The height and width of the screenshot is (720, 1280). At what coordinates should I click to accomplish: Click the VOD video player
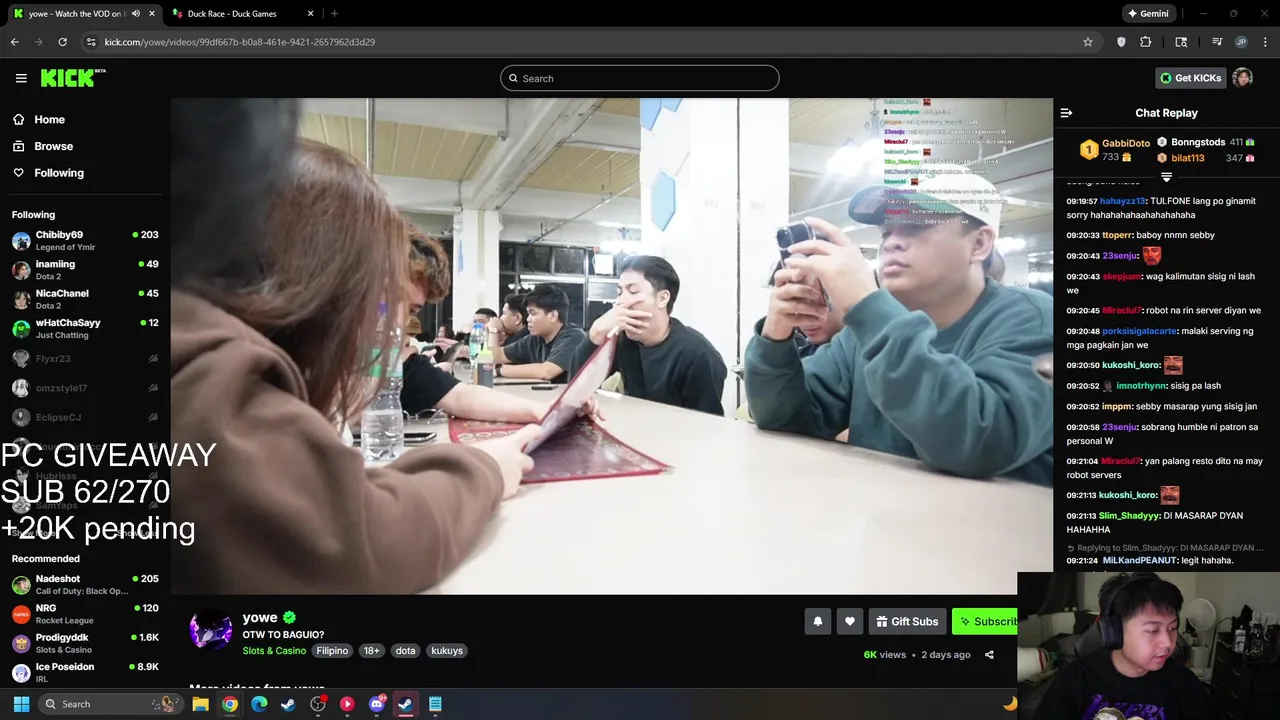[611, 346]
